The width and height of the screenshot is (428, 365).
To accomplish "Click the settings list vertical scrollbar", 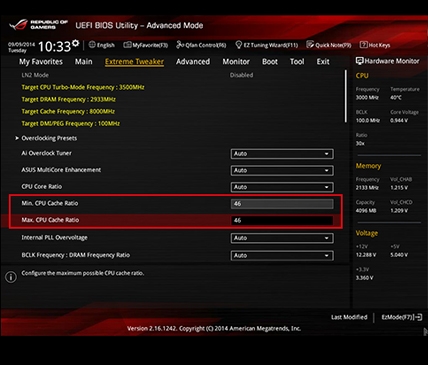I will pos(346,96).
